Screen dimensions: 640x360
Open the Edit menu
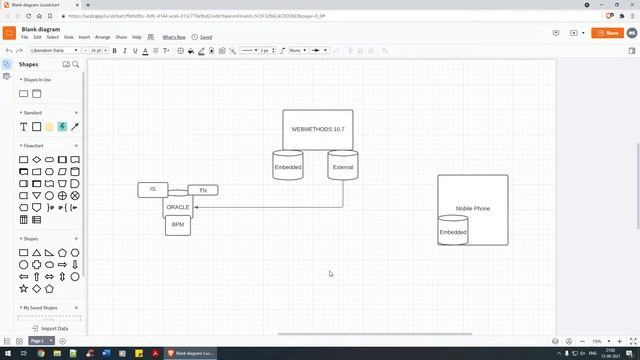point(38,37)
